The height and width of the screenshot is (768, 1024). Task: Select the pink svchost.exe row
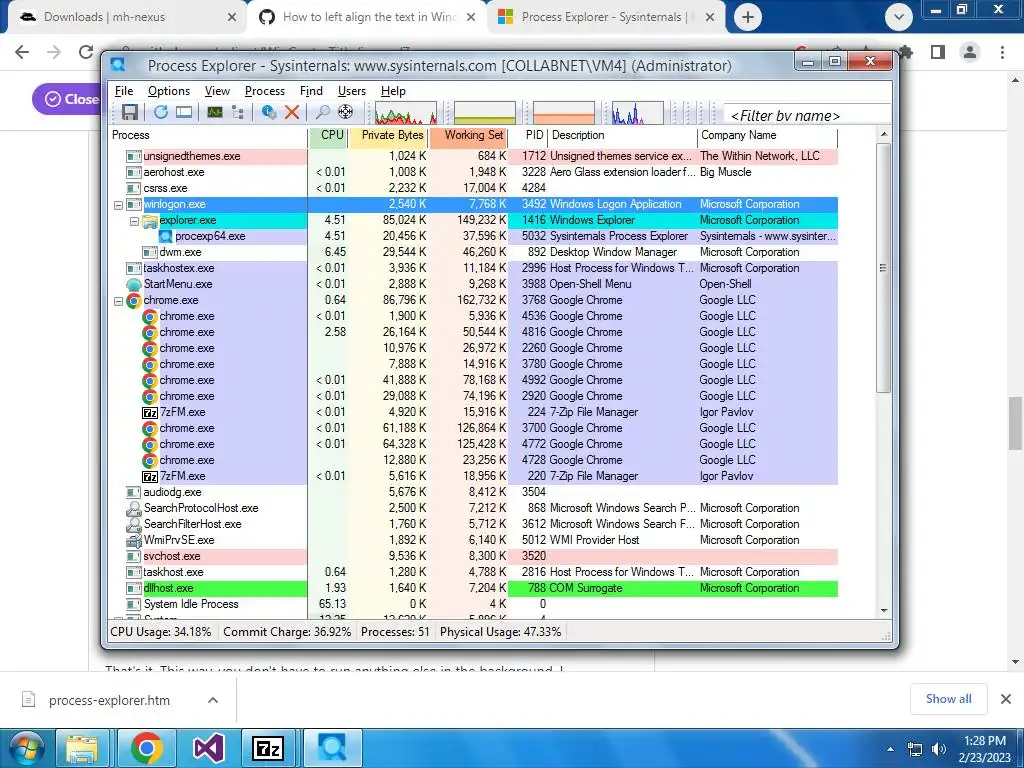tap(473, 556)
